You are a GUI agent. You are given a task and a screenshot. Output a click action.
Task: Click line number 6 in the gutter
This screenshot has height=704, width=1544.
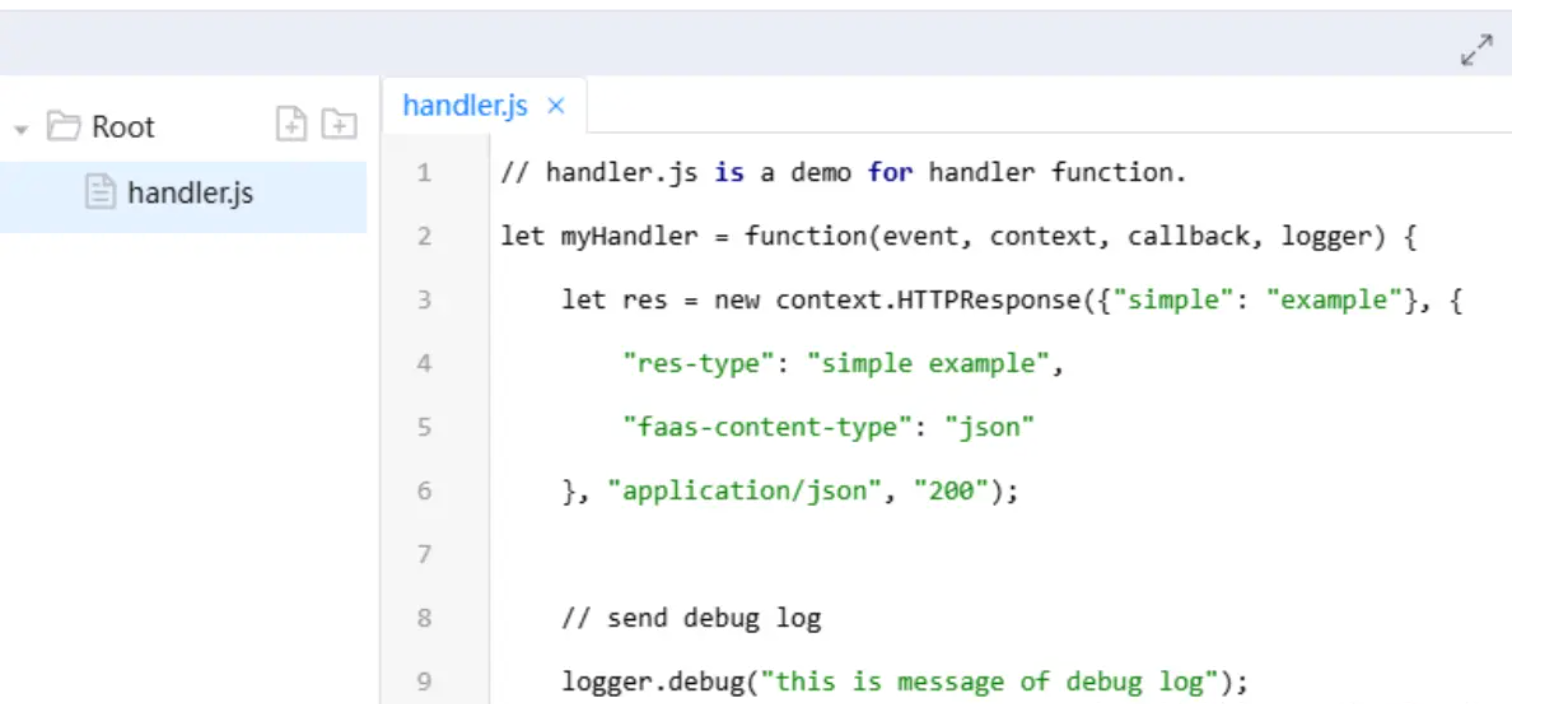424,491
